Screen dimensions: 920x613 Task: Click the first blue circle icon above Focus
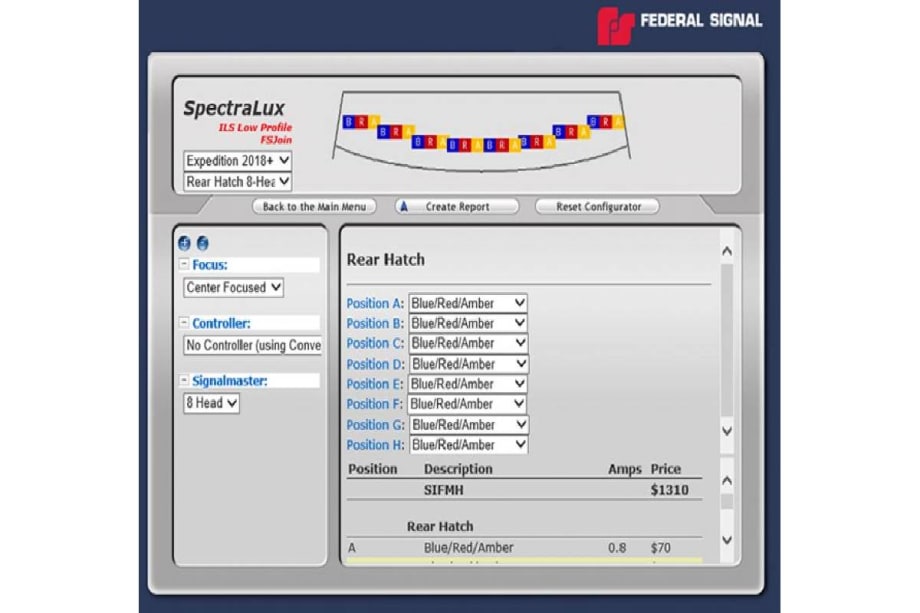click(x=184, y=243)
